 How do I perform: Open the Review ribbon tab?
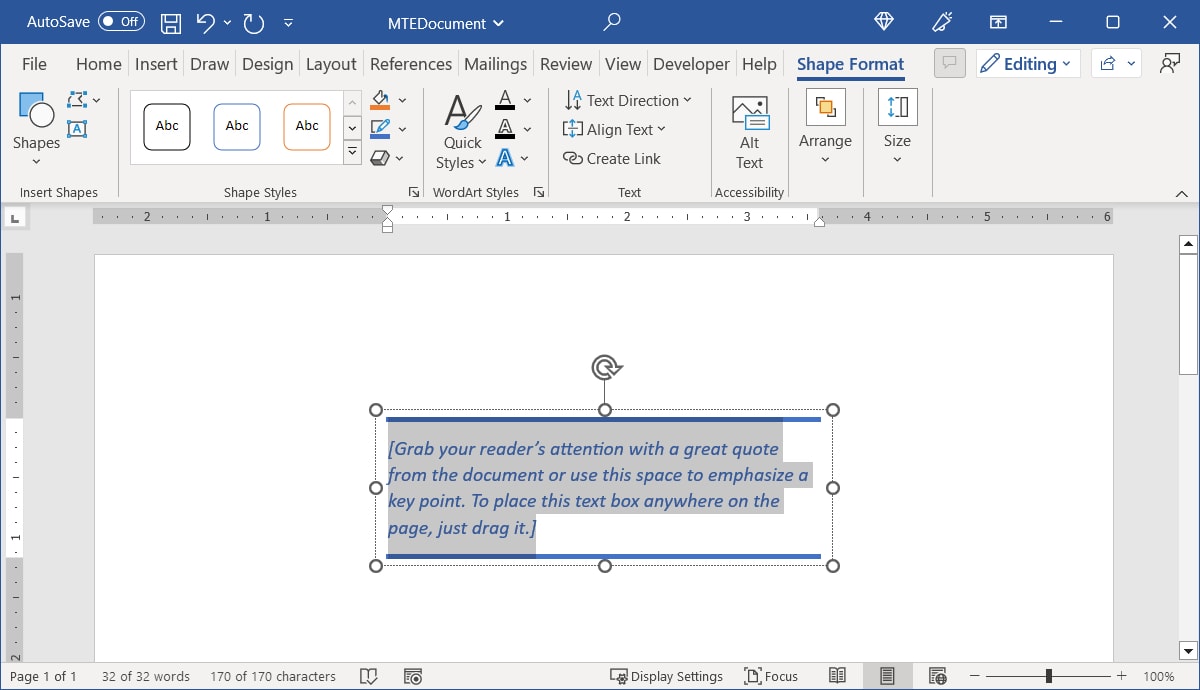pyautogui.click(x=565, y=63)
